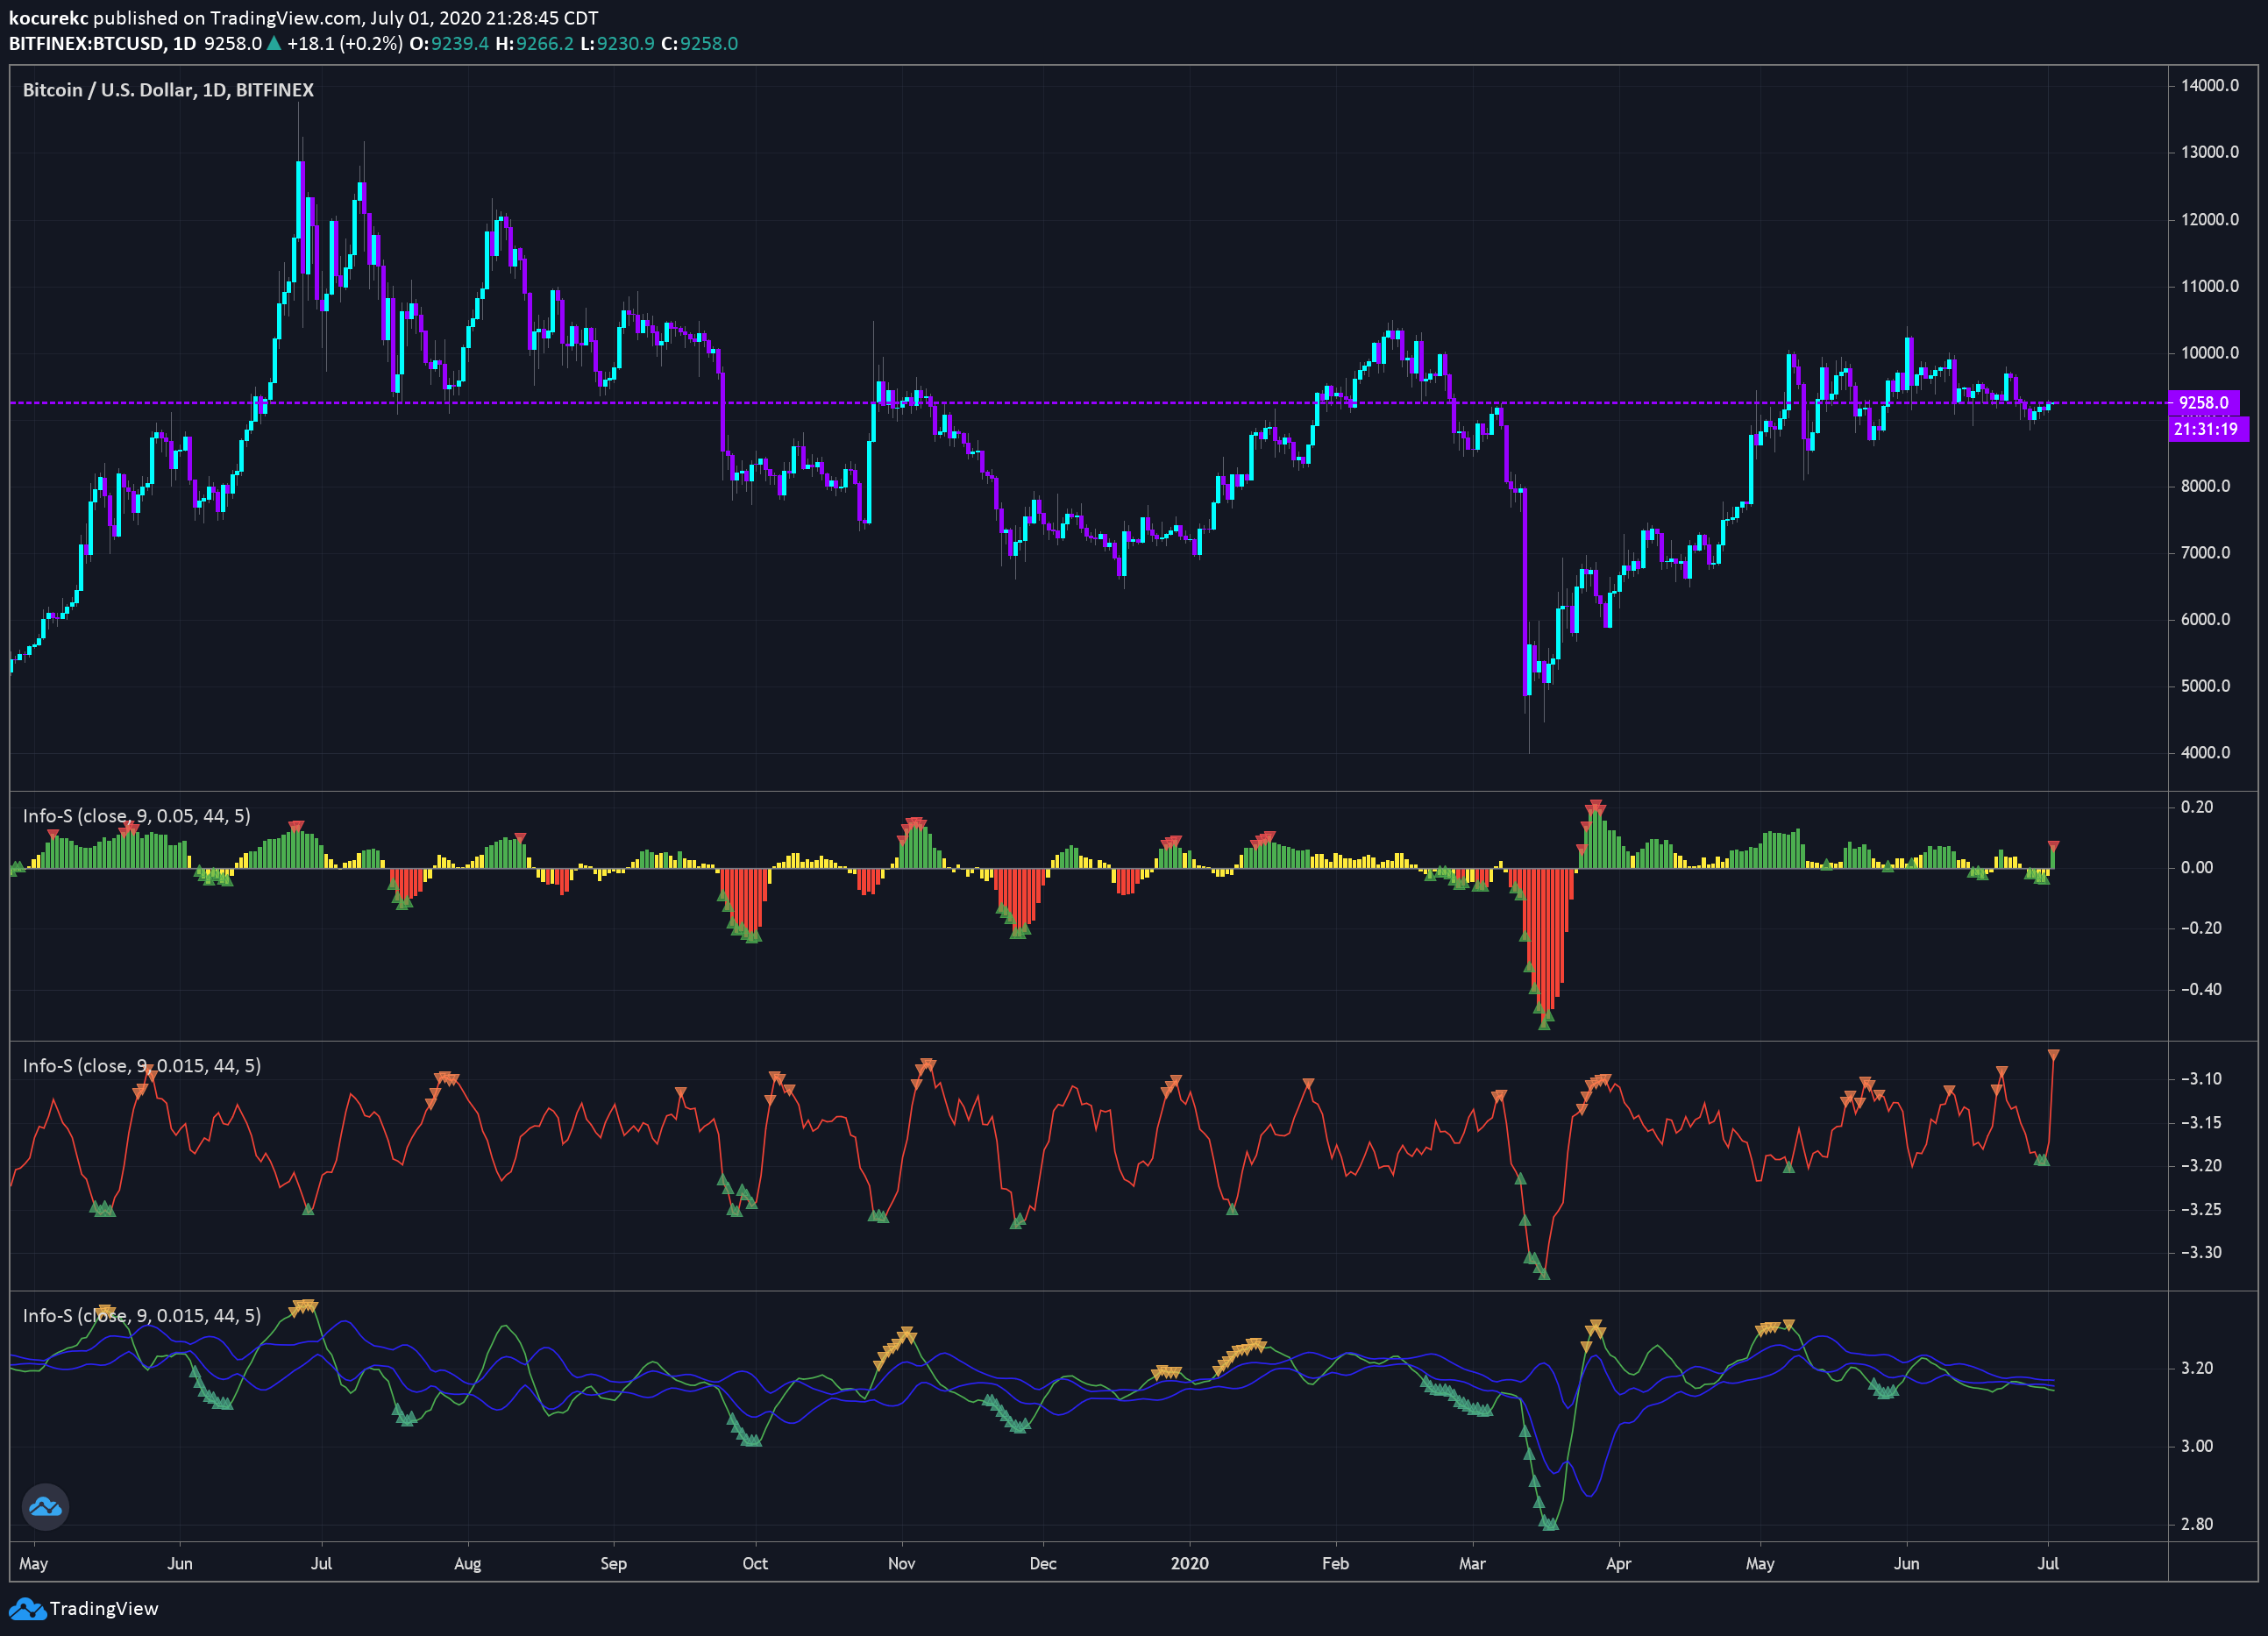Click the Apr label on the time axis
Viewport: 2268px width, 1636px height.
(1618, 1563)
